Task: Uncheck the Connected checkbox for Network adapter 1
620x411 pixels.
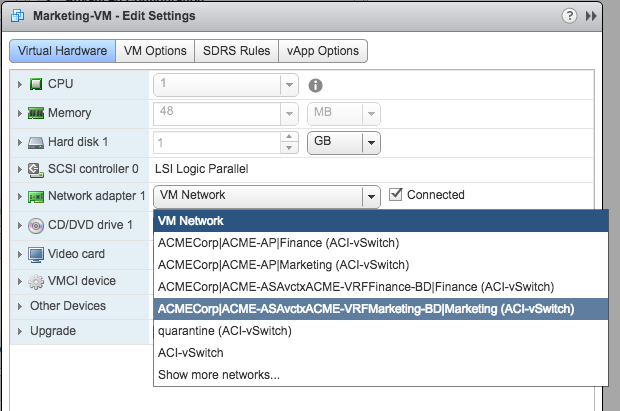Action: 395,194
